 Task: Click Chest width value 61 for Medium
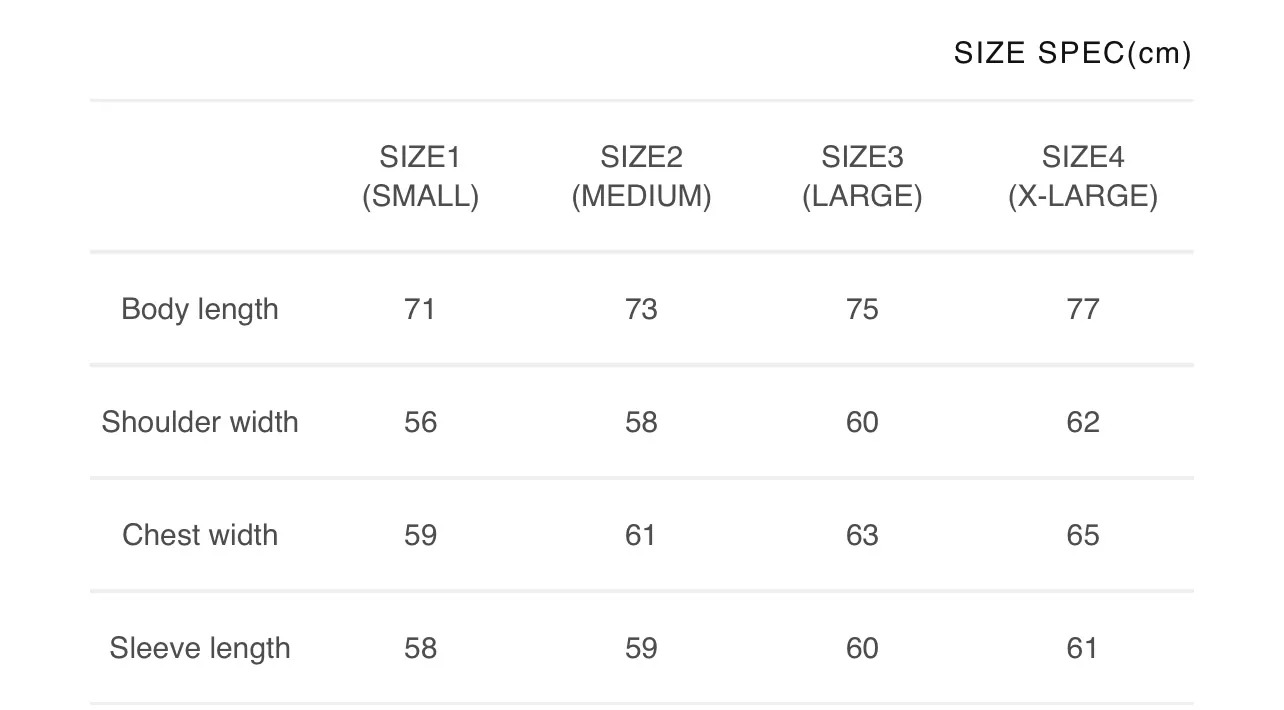(x=641, y=535)
